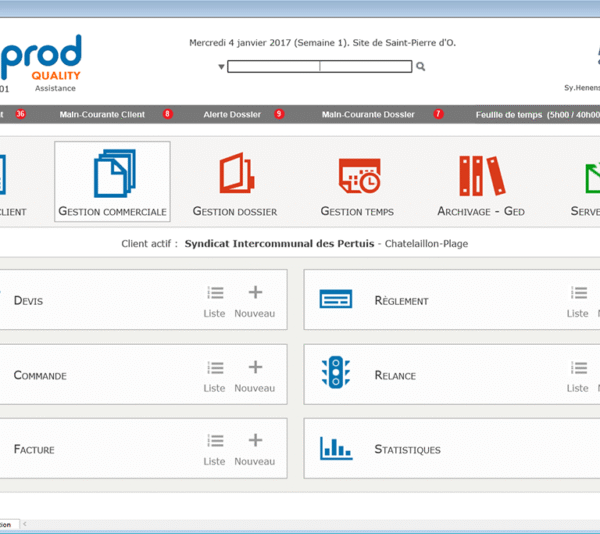Click the Assistance link under the logo
This screenshot has height=534, width=600.
coord(55,88)
